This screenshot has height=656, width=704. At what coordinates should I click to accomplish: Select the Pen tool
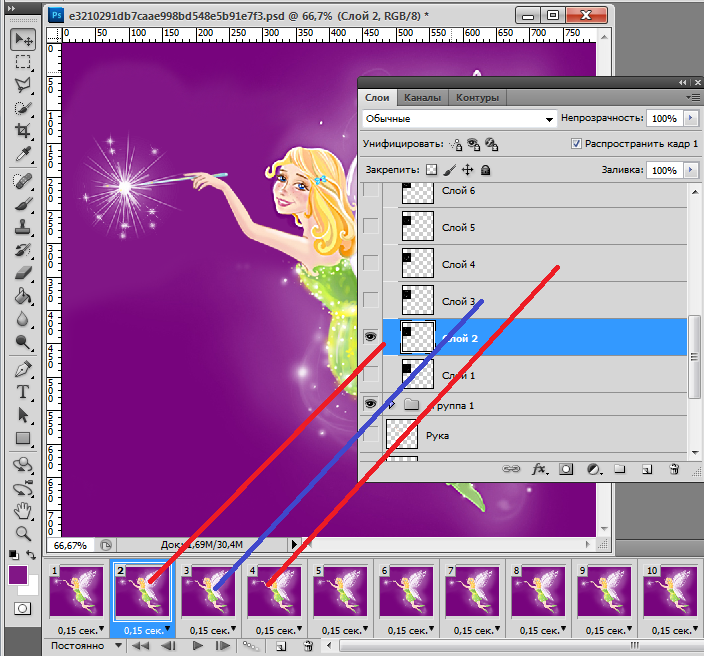point(23,370)
